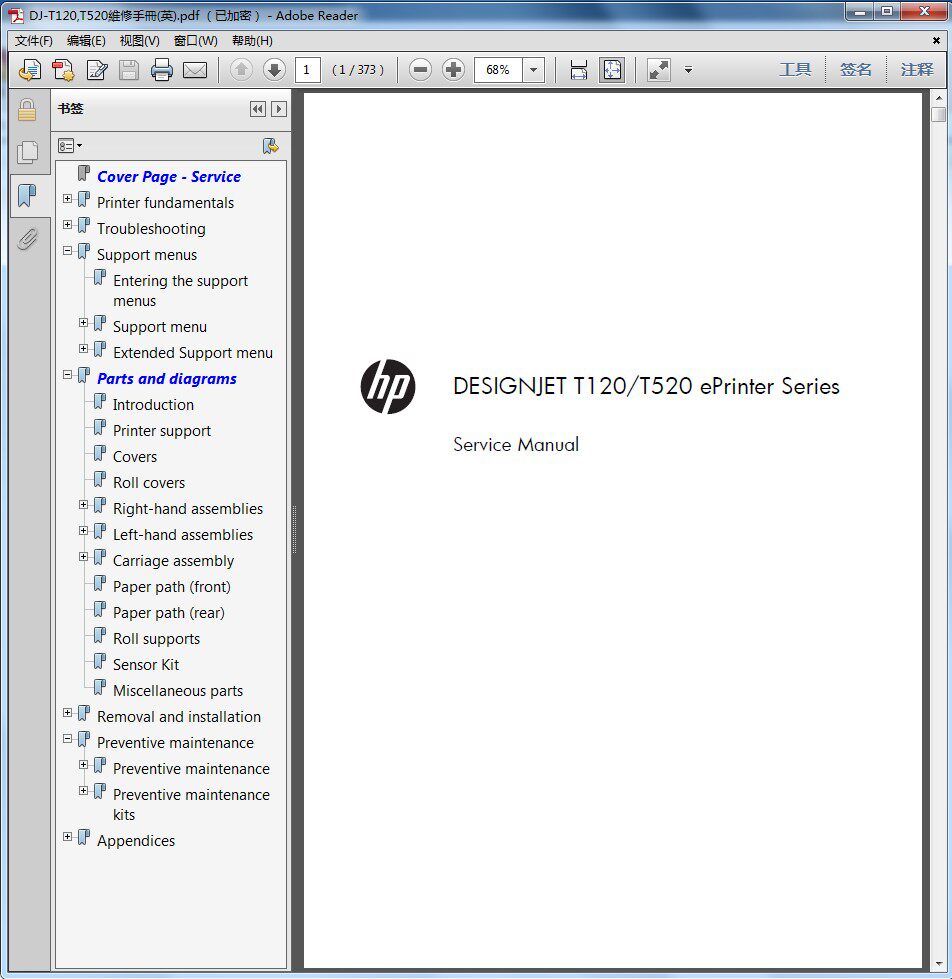This screenshot has height=979, width=952.
Task: Open the Attachments paperclip panel
Action: (27, 240)
